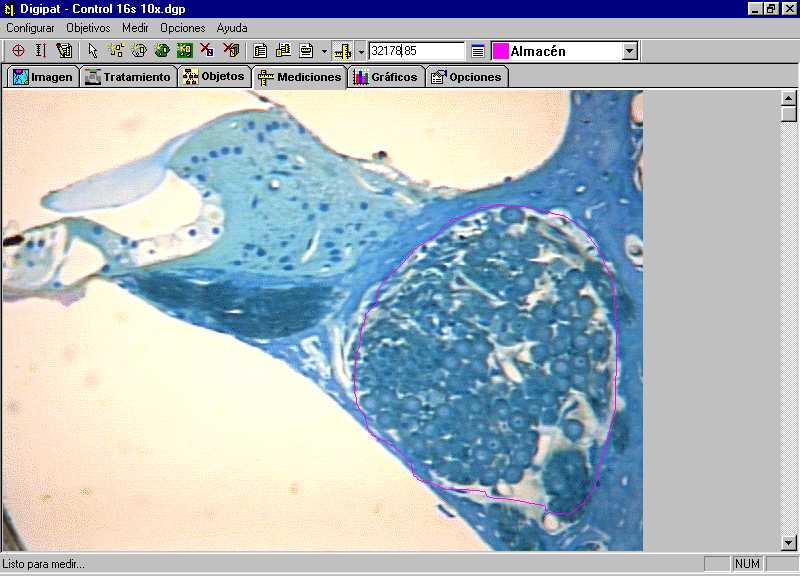Click the measurement value field 32178.85
Screen dimensions: 800x576
coord(416,51)
